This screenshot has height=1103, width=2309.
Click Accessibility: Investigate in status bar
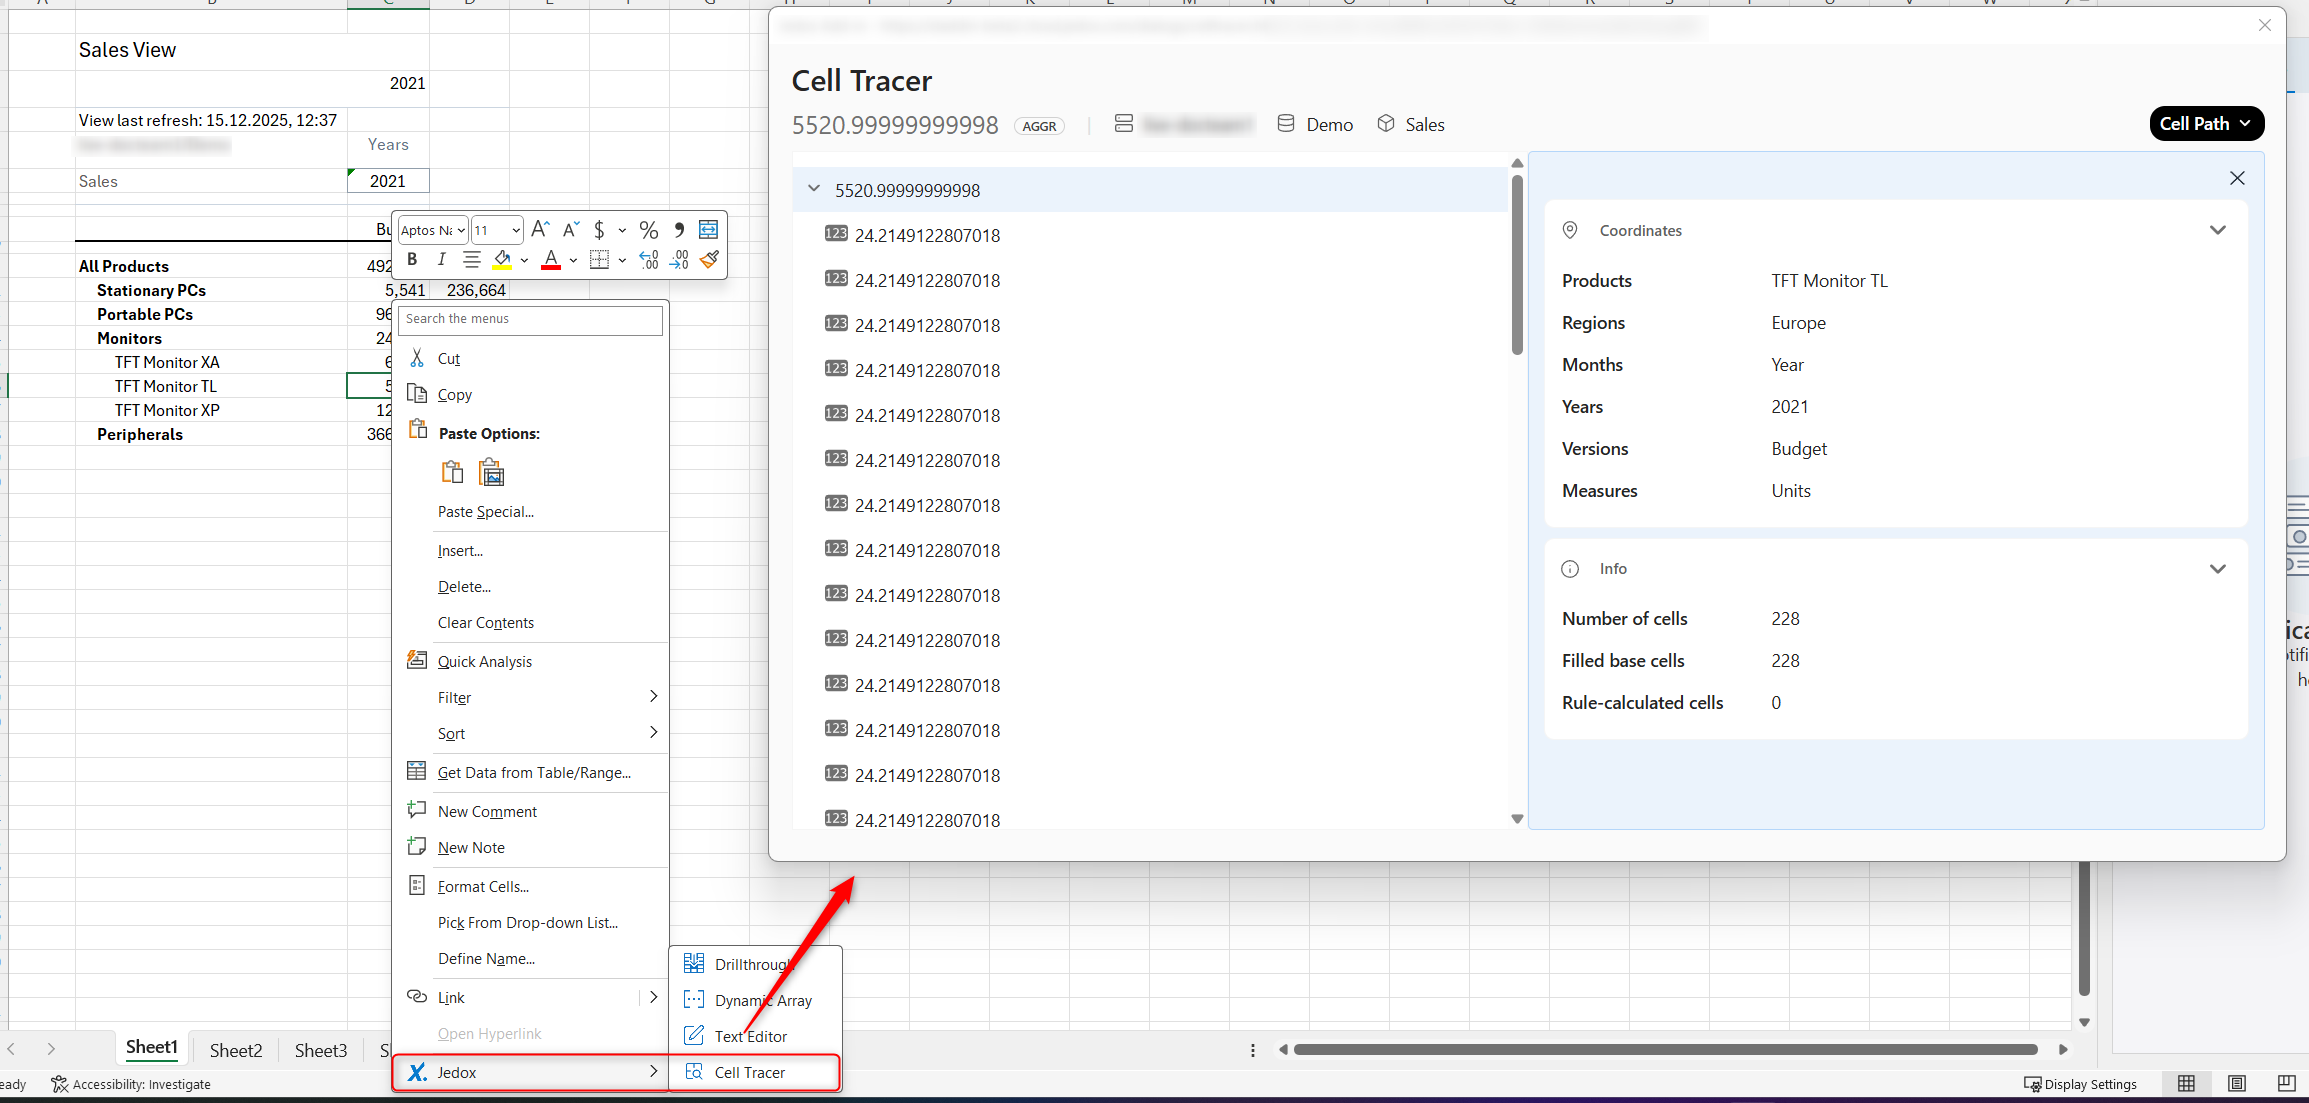[x=131, y=1084]
